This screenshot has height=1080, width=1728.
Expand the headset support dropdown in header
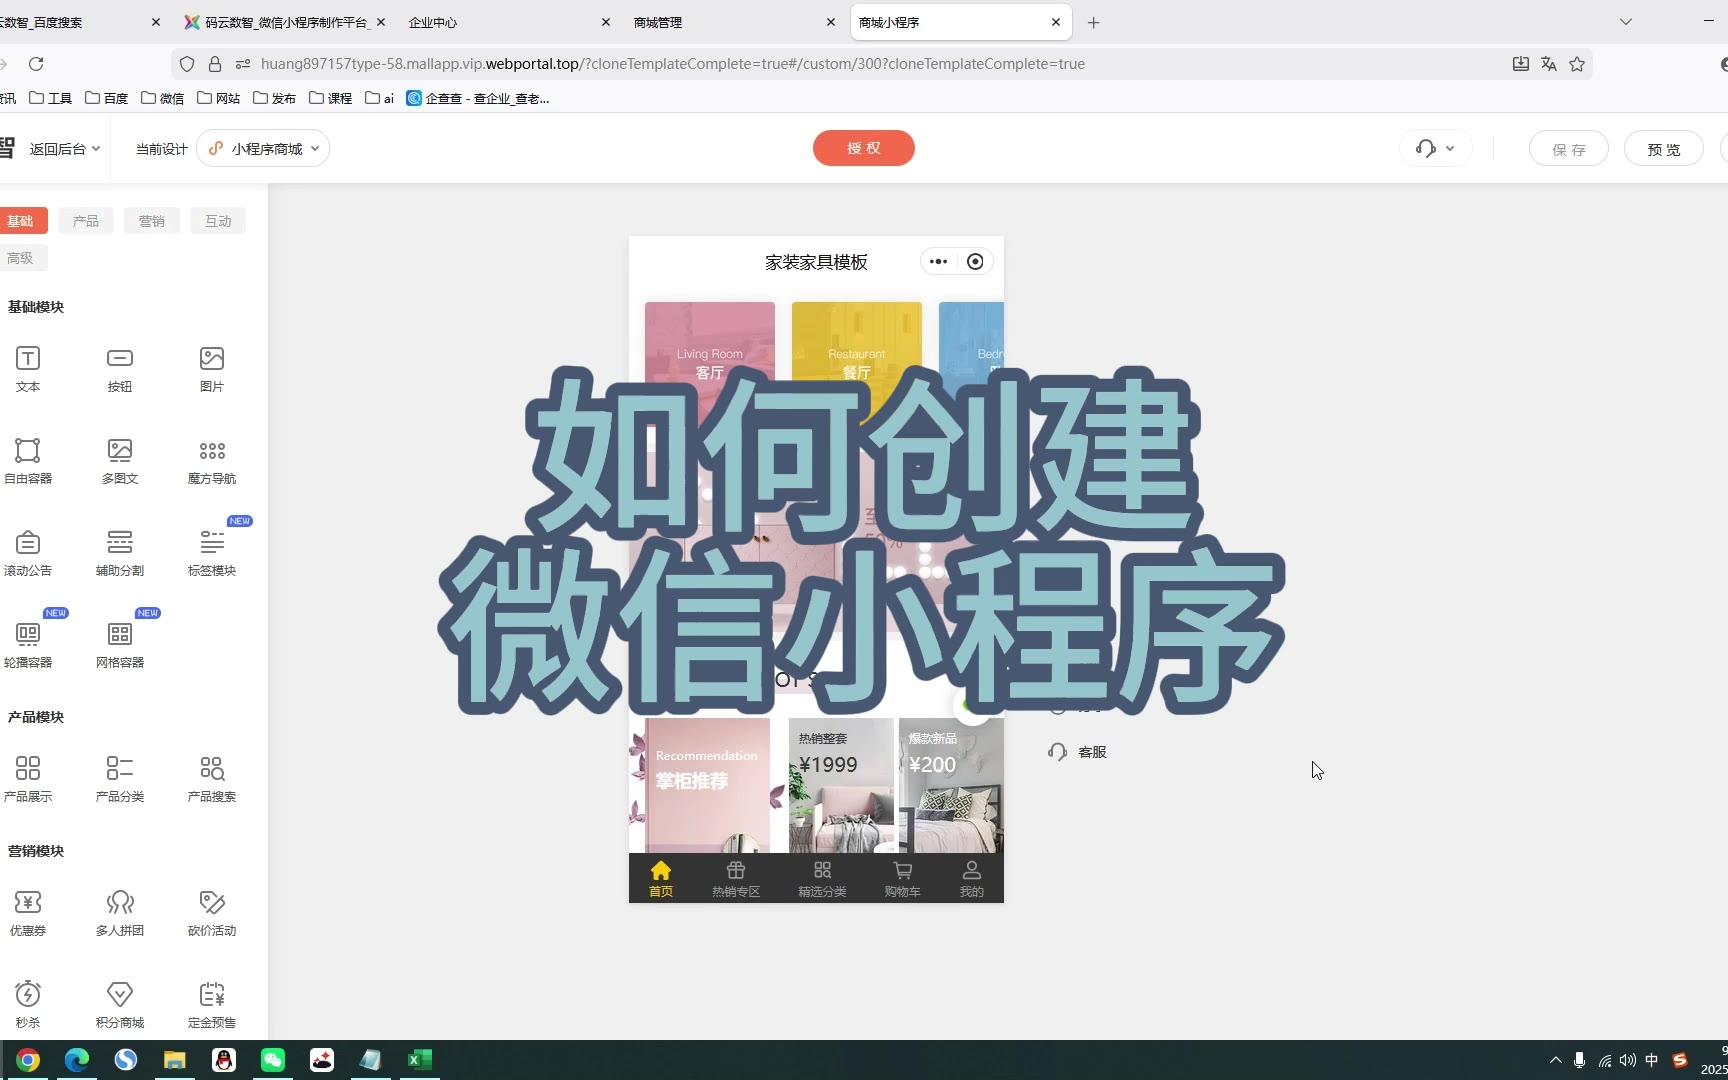point(1435,149)
